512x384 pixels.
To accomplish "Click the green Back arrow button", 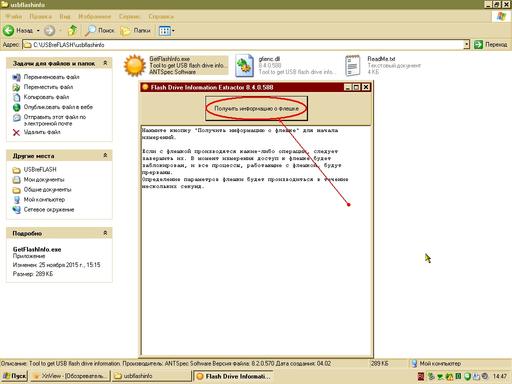I will click(x=9, y=31).
